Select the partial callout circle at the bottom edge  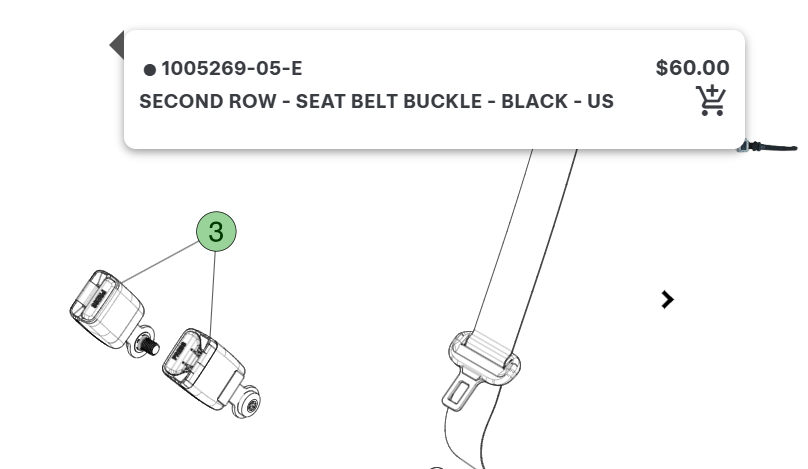[435, 466]
